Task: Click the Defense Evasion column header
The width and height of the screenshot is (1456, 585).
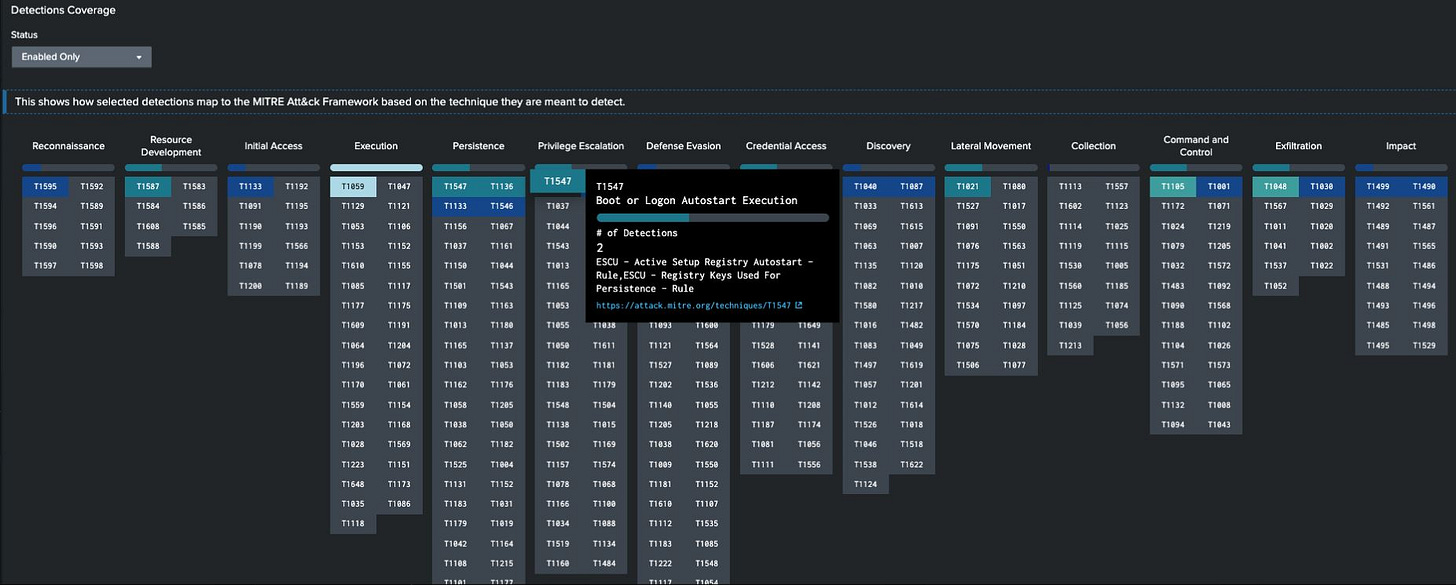Action: point(683,145)
